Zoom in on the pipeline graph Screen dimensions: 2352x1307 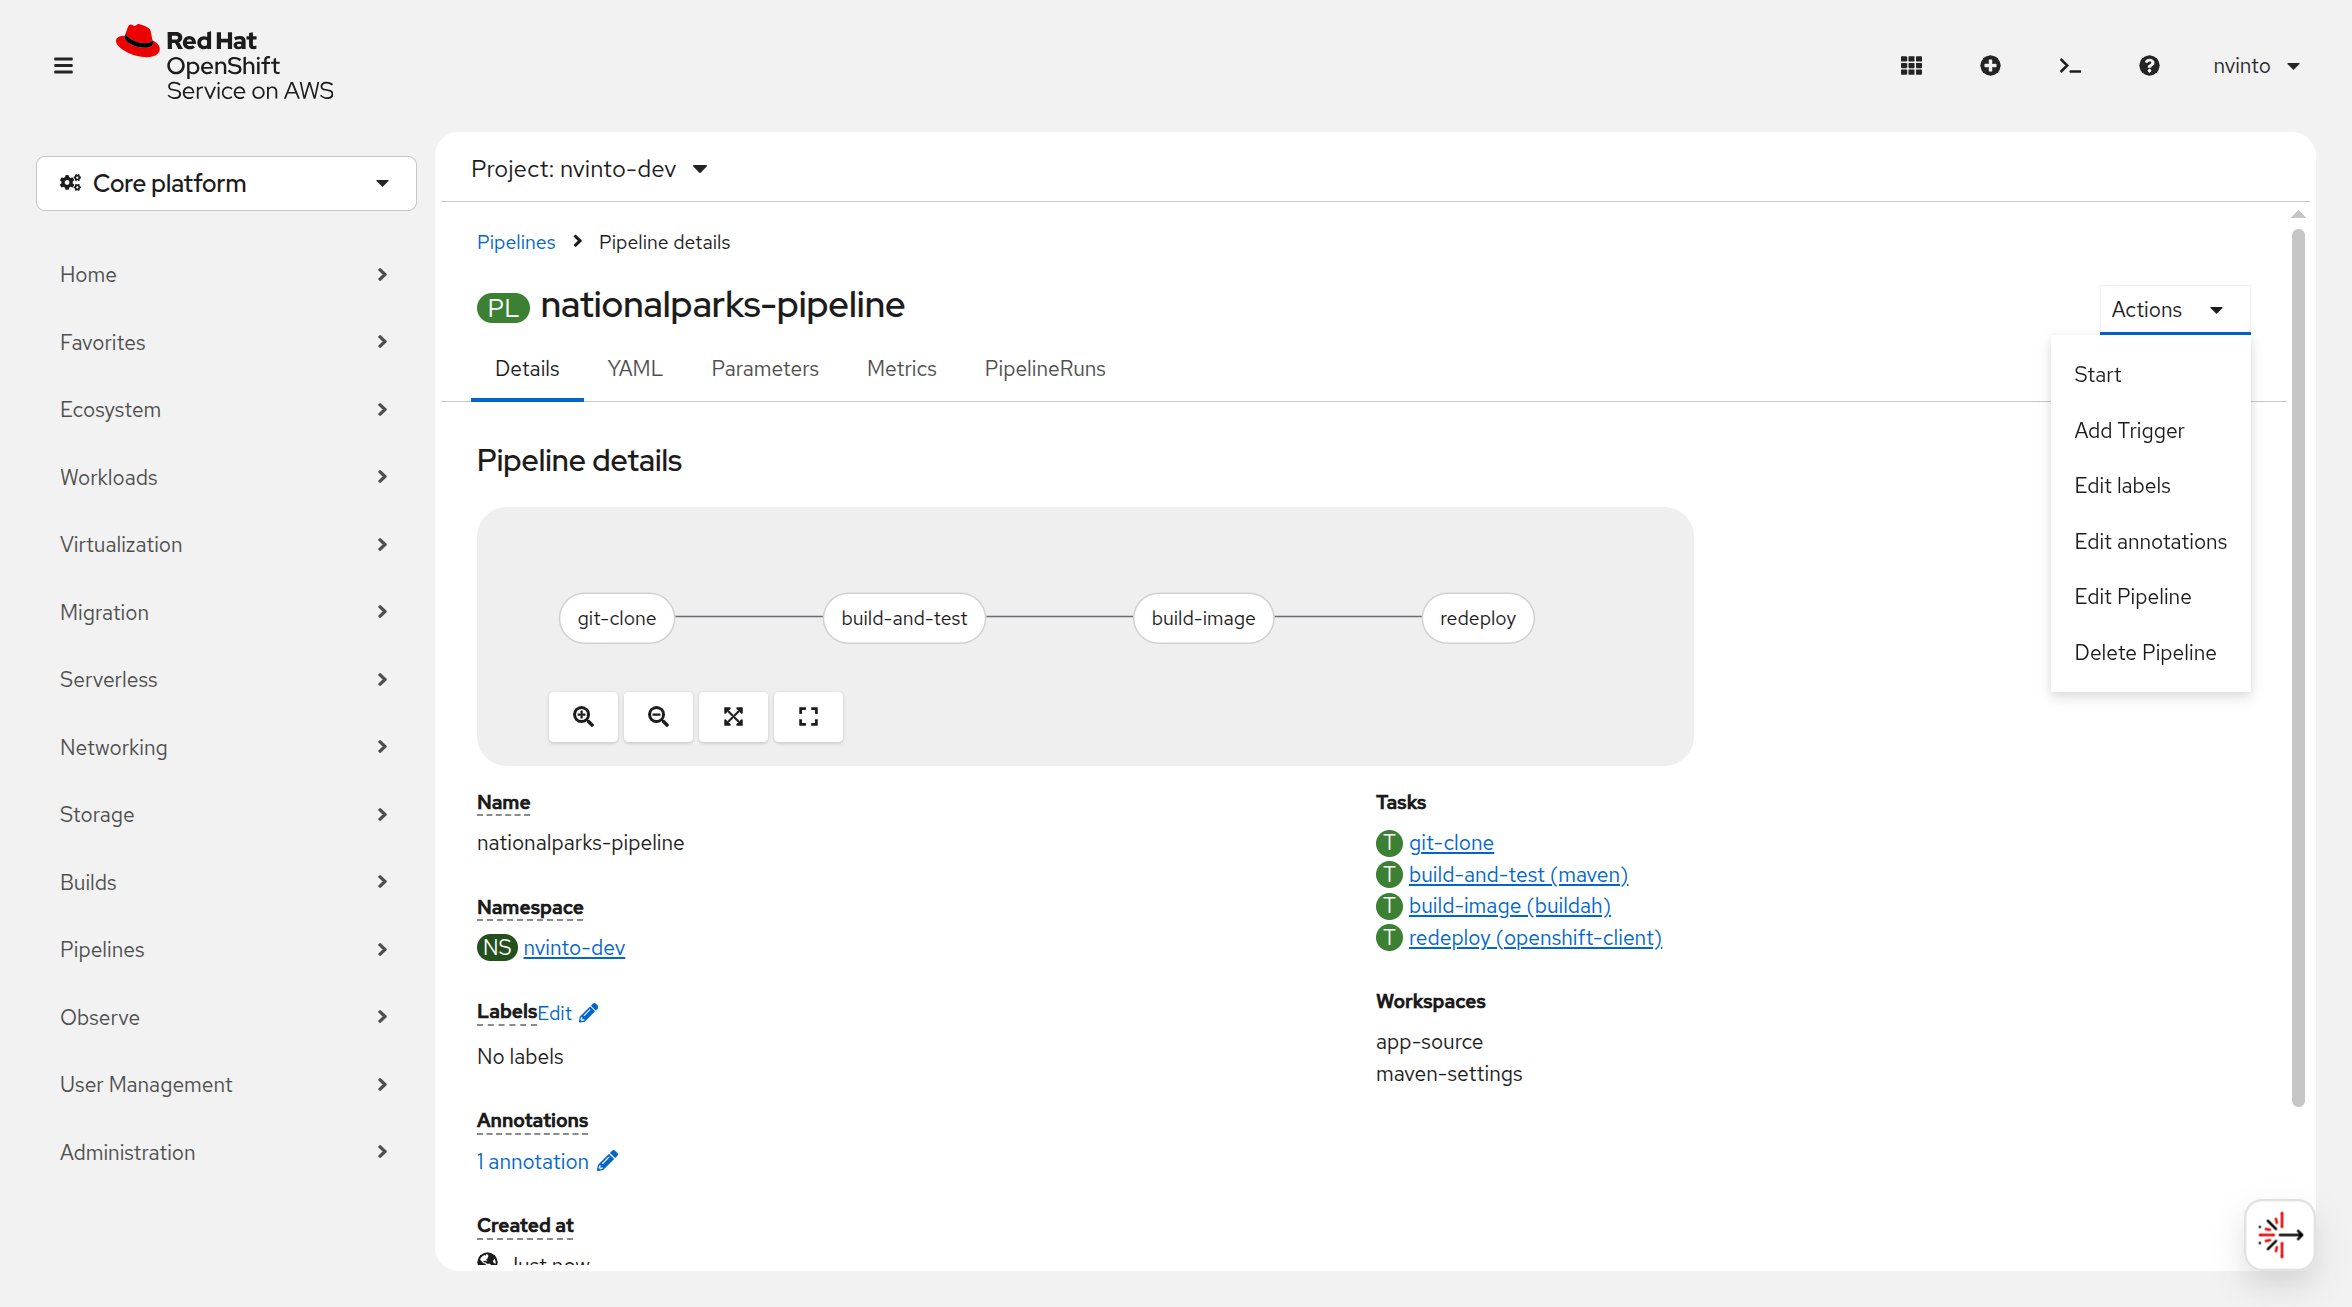point(583,716)
